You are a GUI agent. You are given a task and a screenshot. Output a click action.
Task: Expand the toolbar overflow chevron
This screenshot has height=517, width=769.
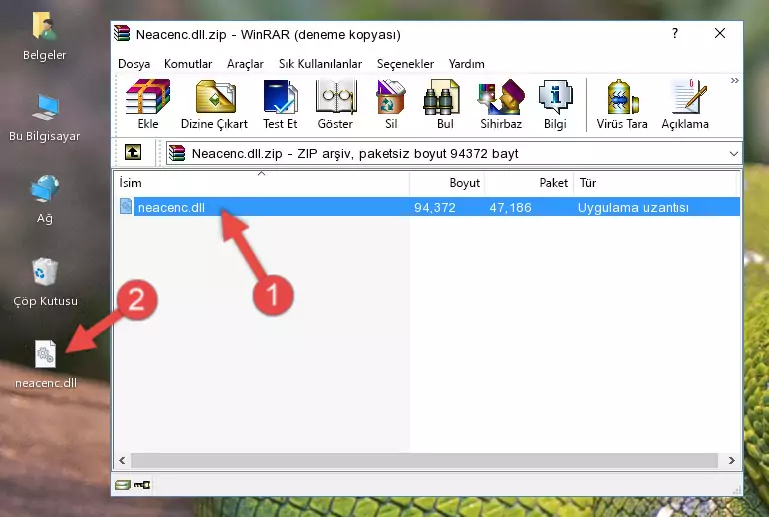[734, 80]
